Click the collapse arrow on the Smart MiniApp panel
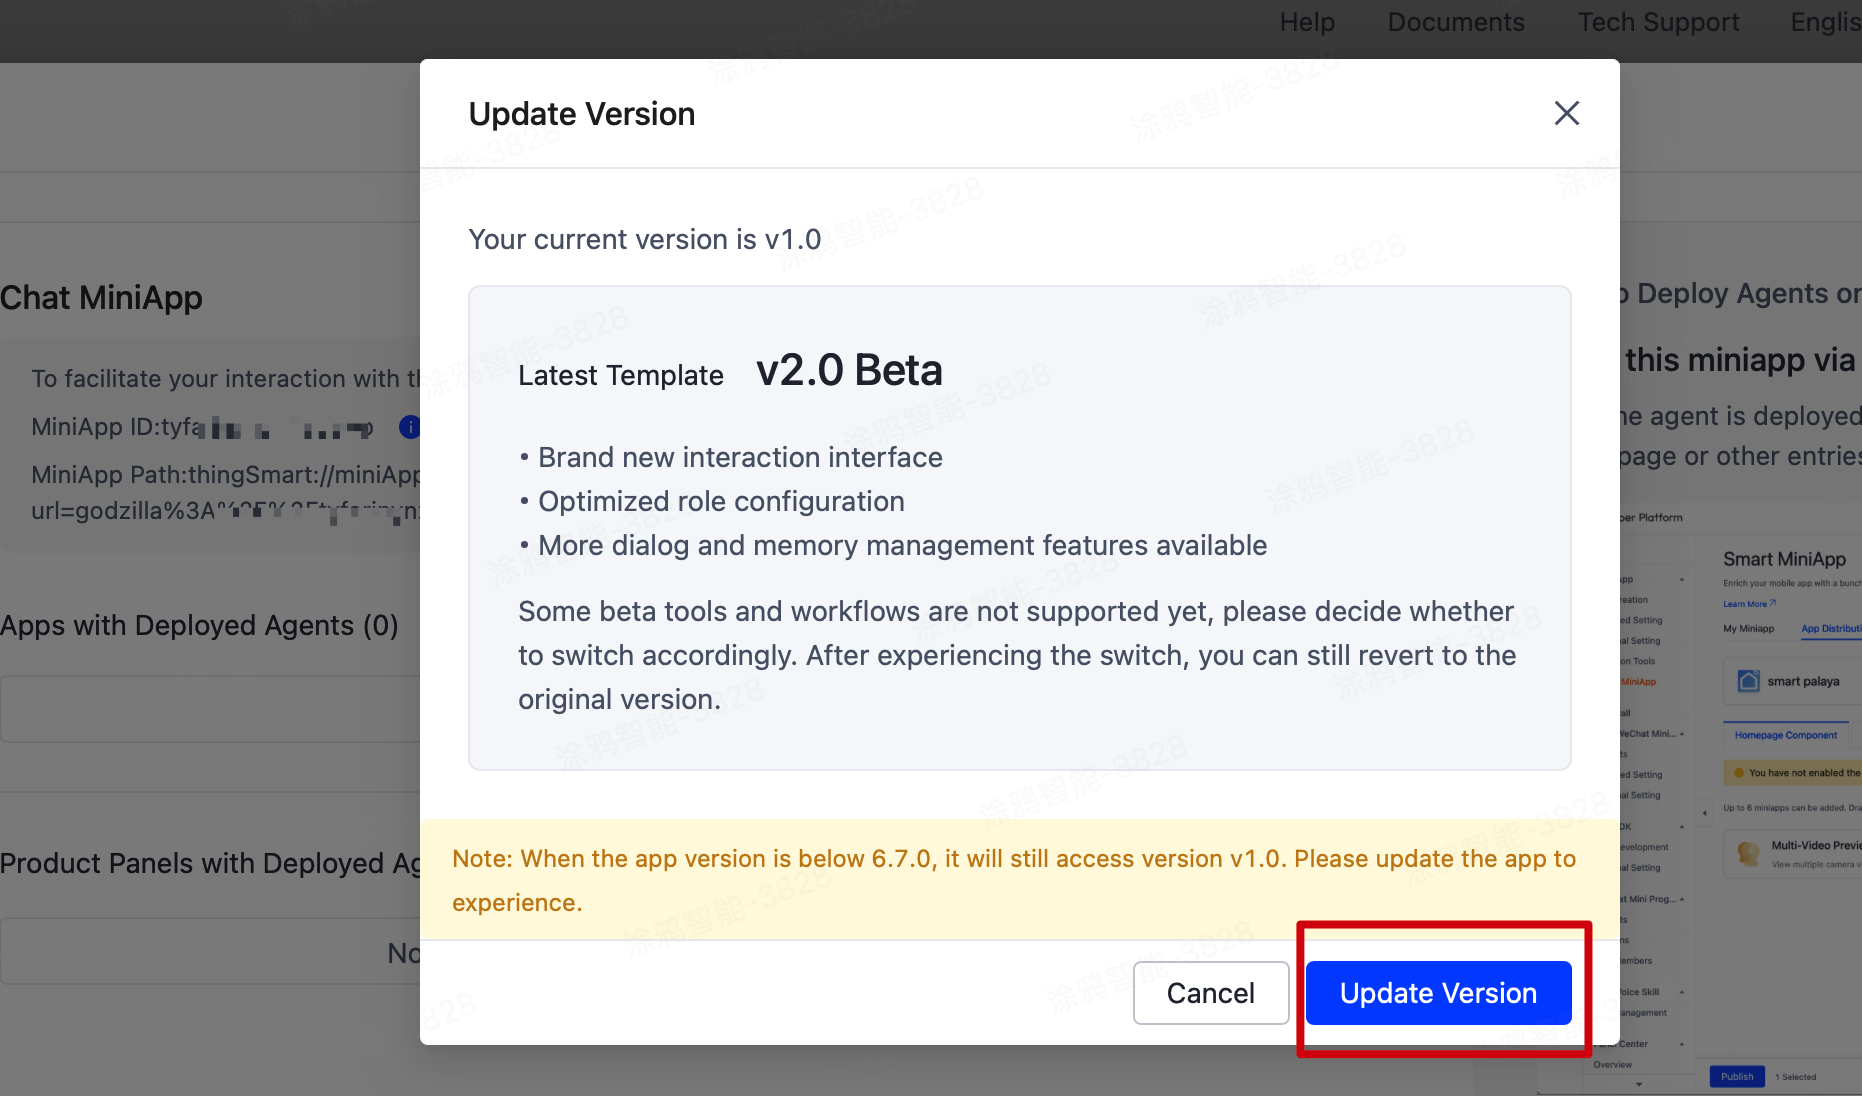Viewport: 1862px width, 1096px height. (1705, 813)
